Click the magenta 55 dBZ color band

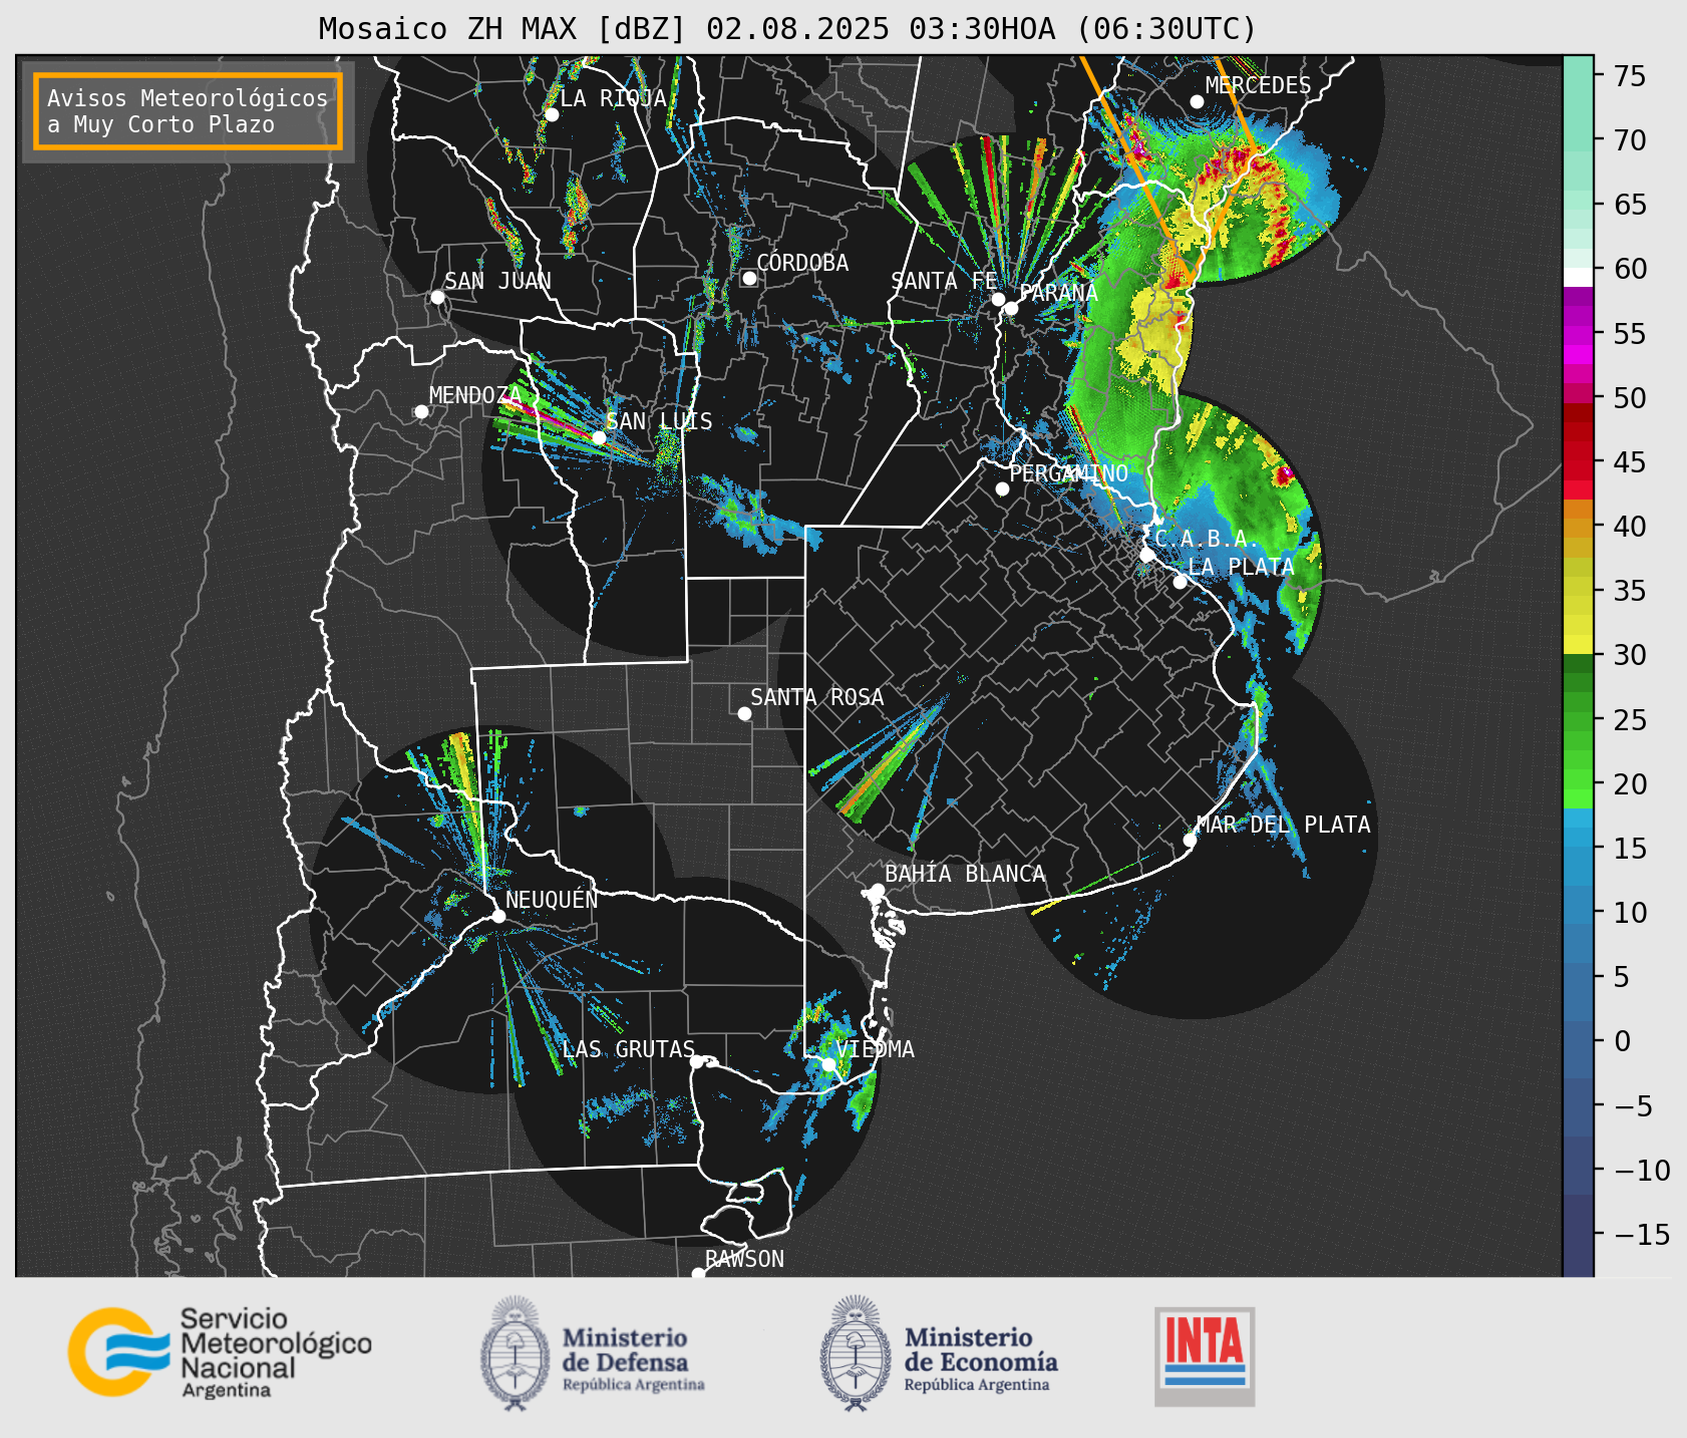tap(1578, 334)
